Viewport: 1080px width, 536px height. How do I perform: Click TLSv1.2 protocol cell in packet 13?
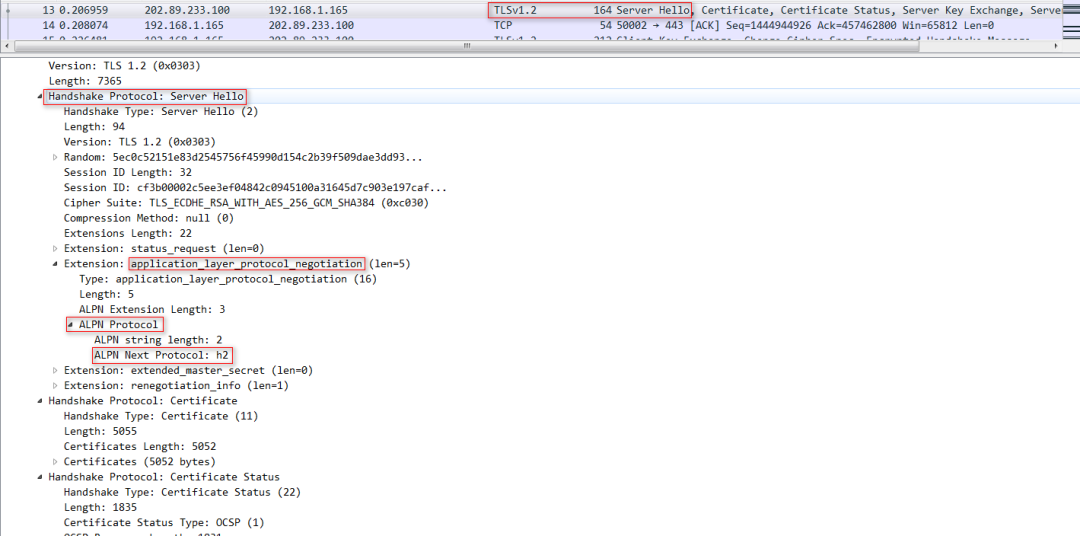515,10
